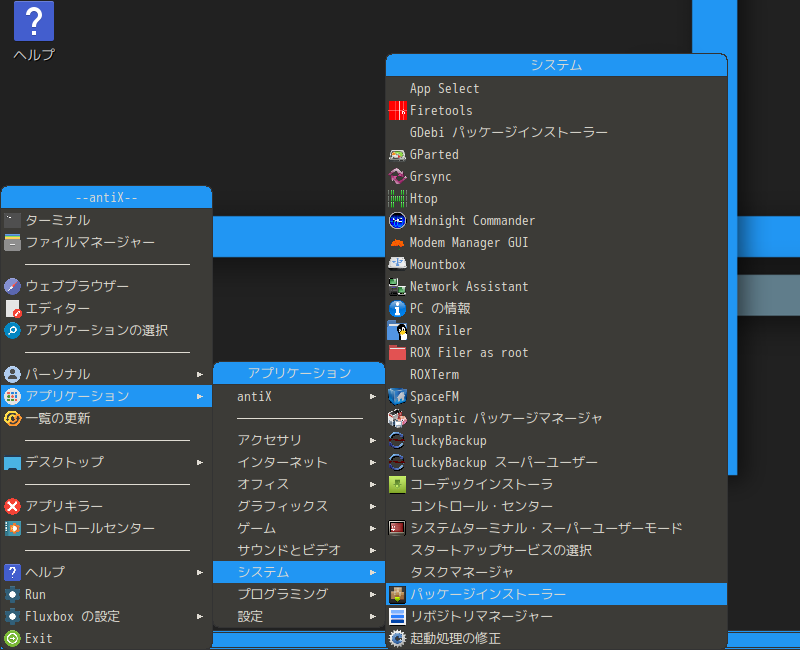
Task: Expand the Fluxbox の設定 submenu arrow
Action: pyautogui.click(x=200, y=616)
